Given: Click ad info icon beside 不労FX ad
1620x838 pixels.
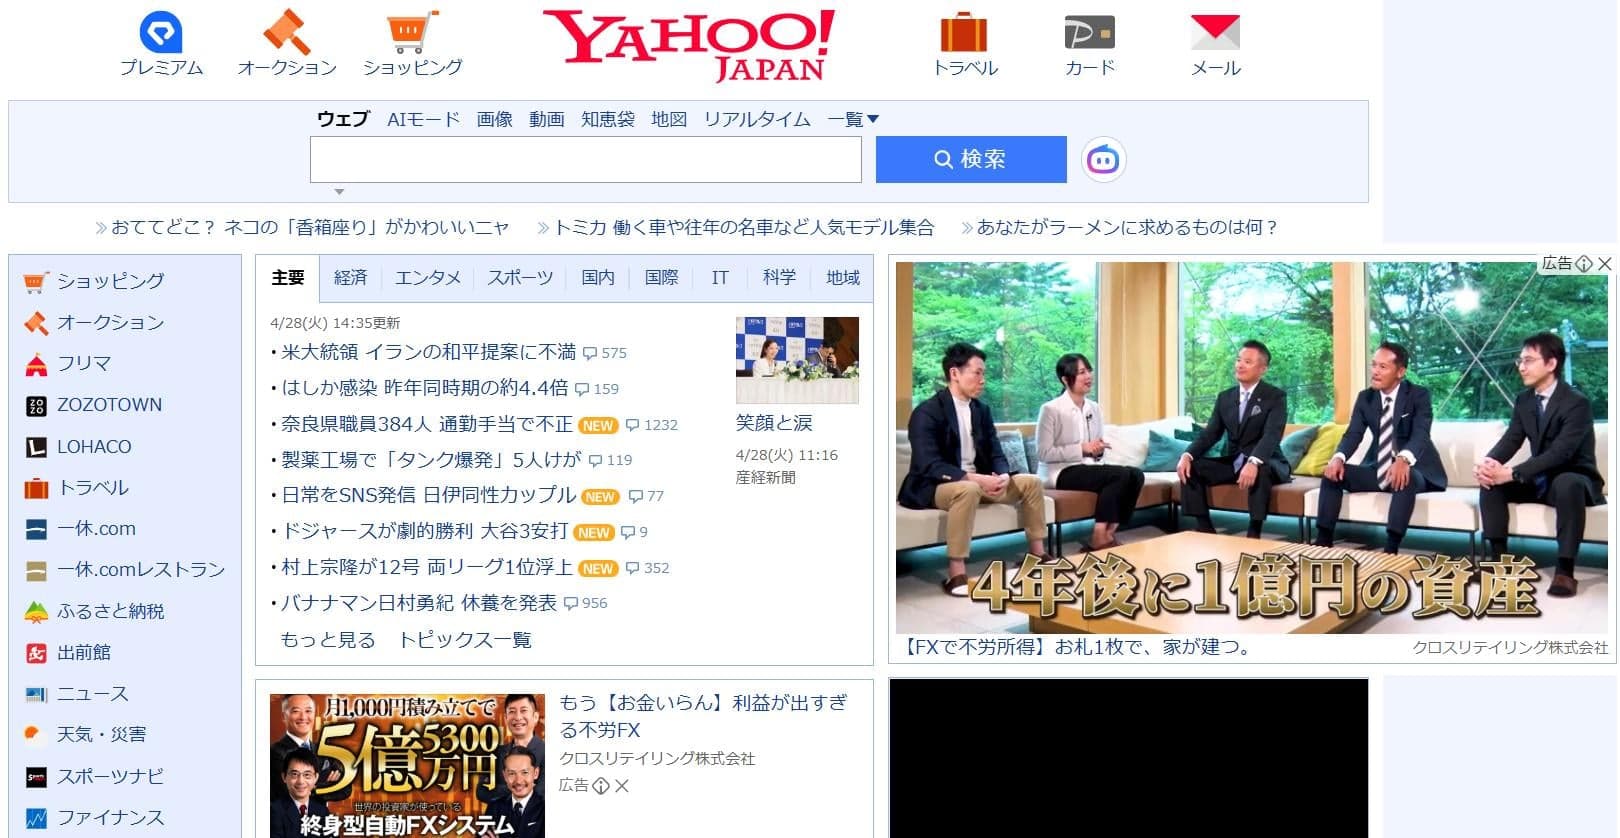Looking at the screenshot, I should 601,786.
